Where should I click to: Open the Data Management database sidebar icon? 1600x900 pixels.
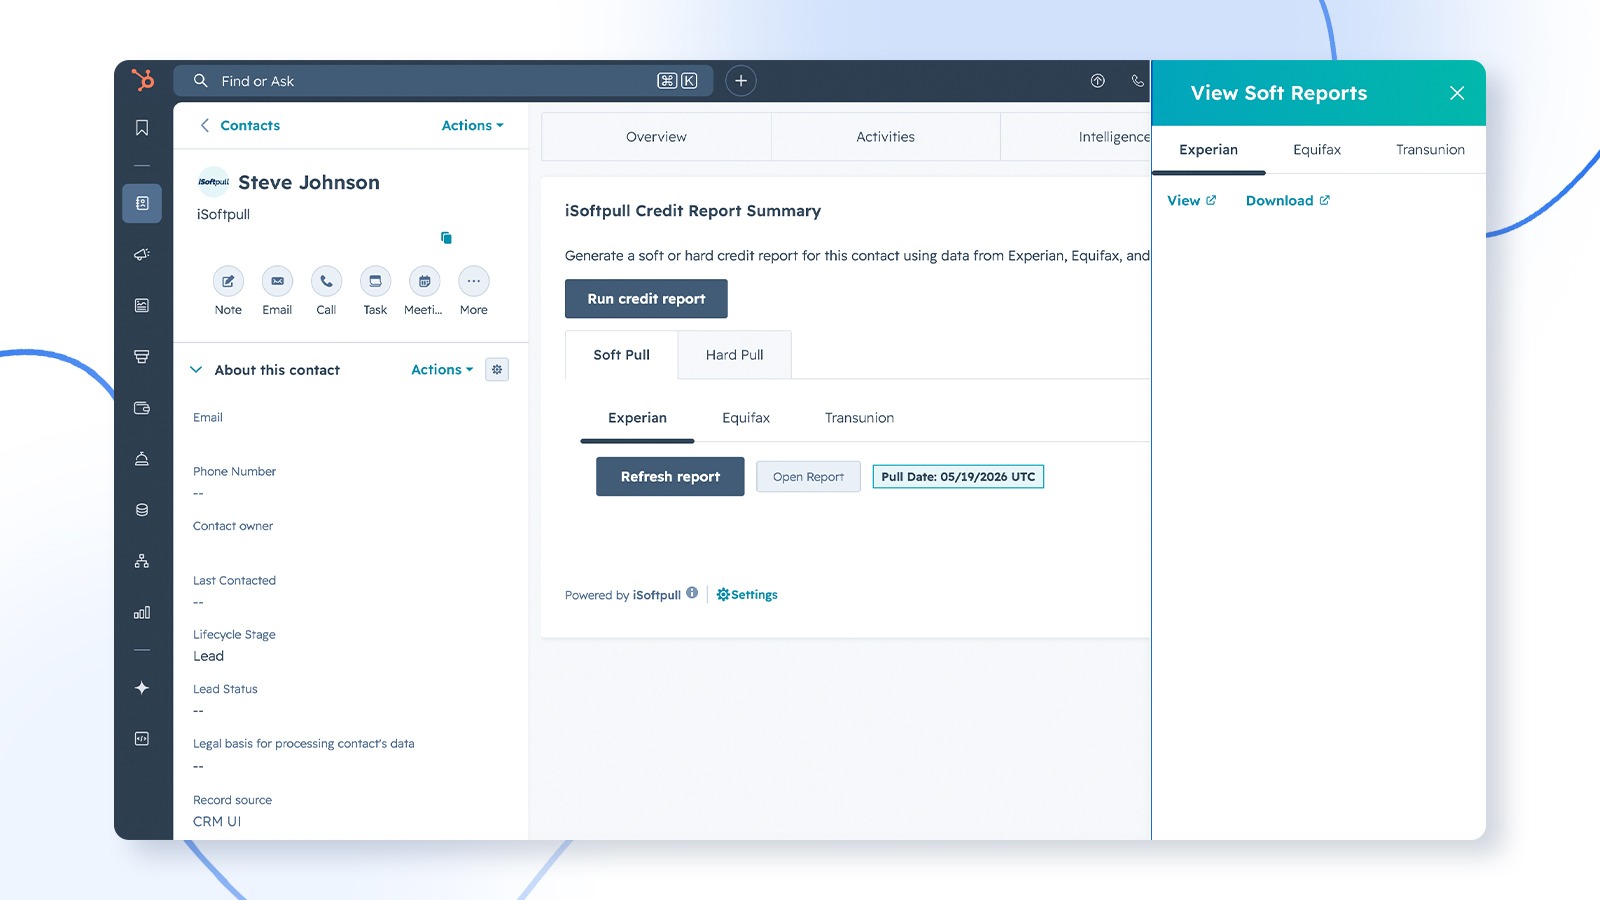142,510
